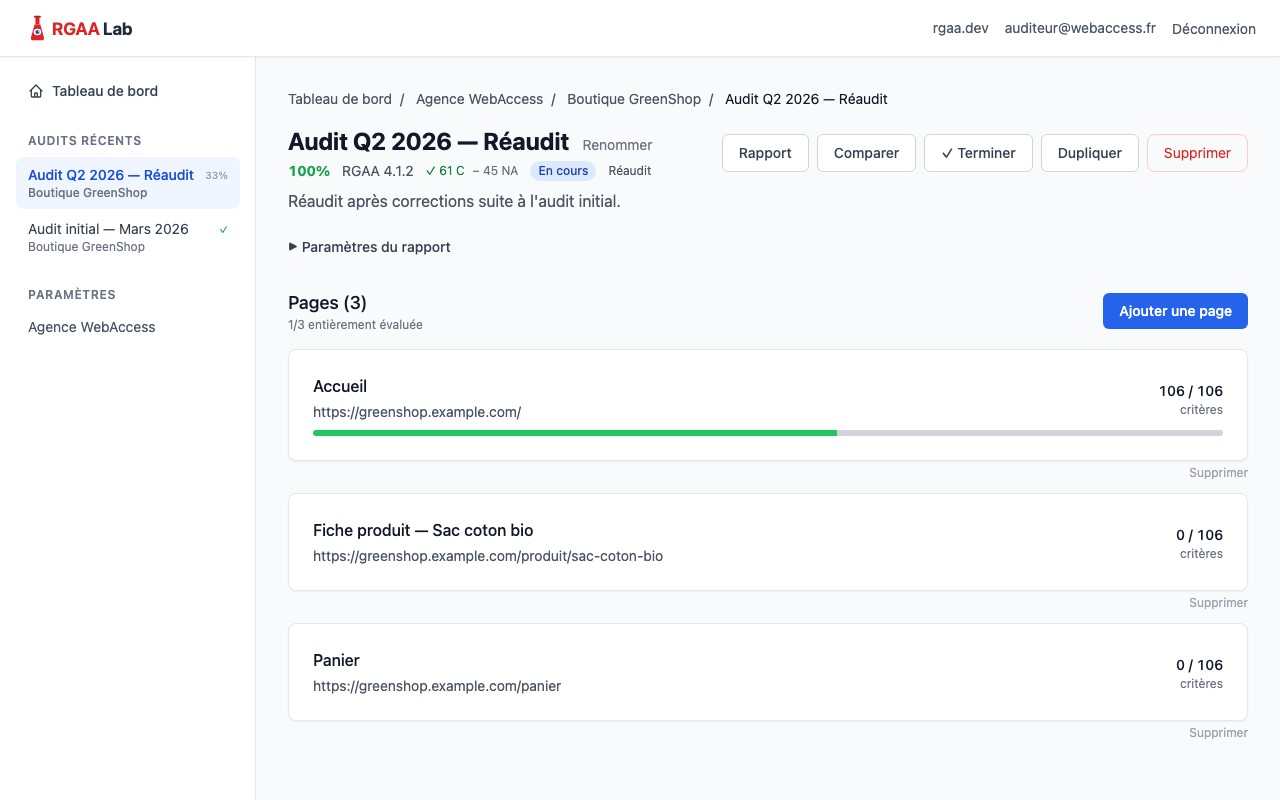Navigate to Boutique GreenShop breadcrumb

point(634,99)
